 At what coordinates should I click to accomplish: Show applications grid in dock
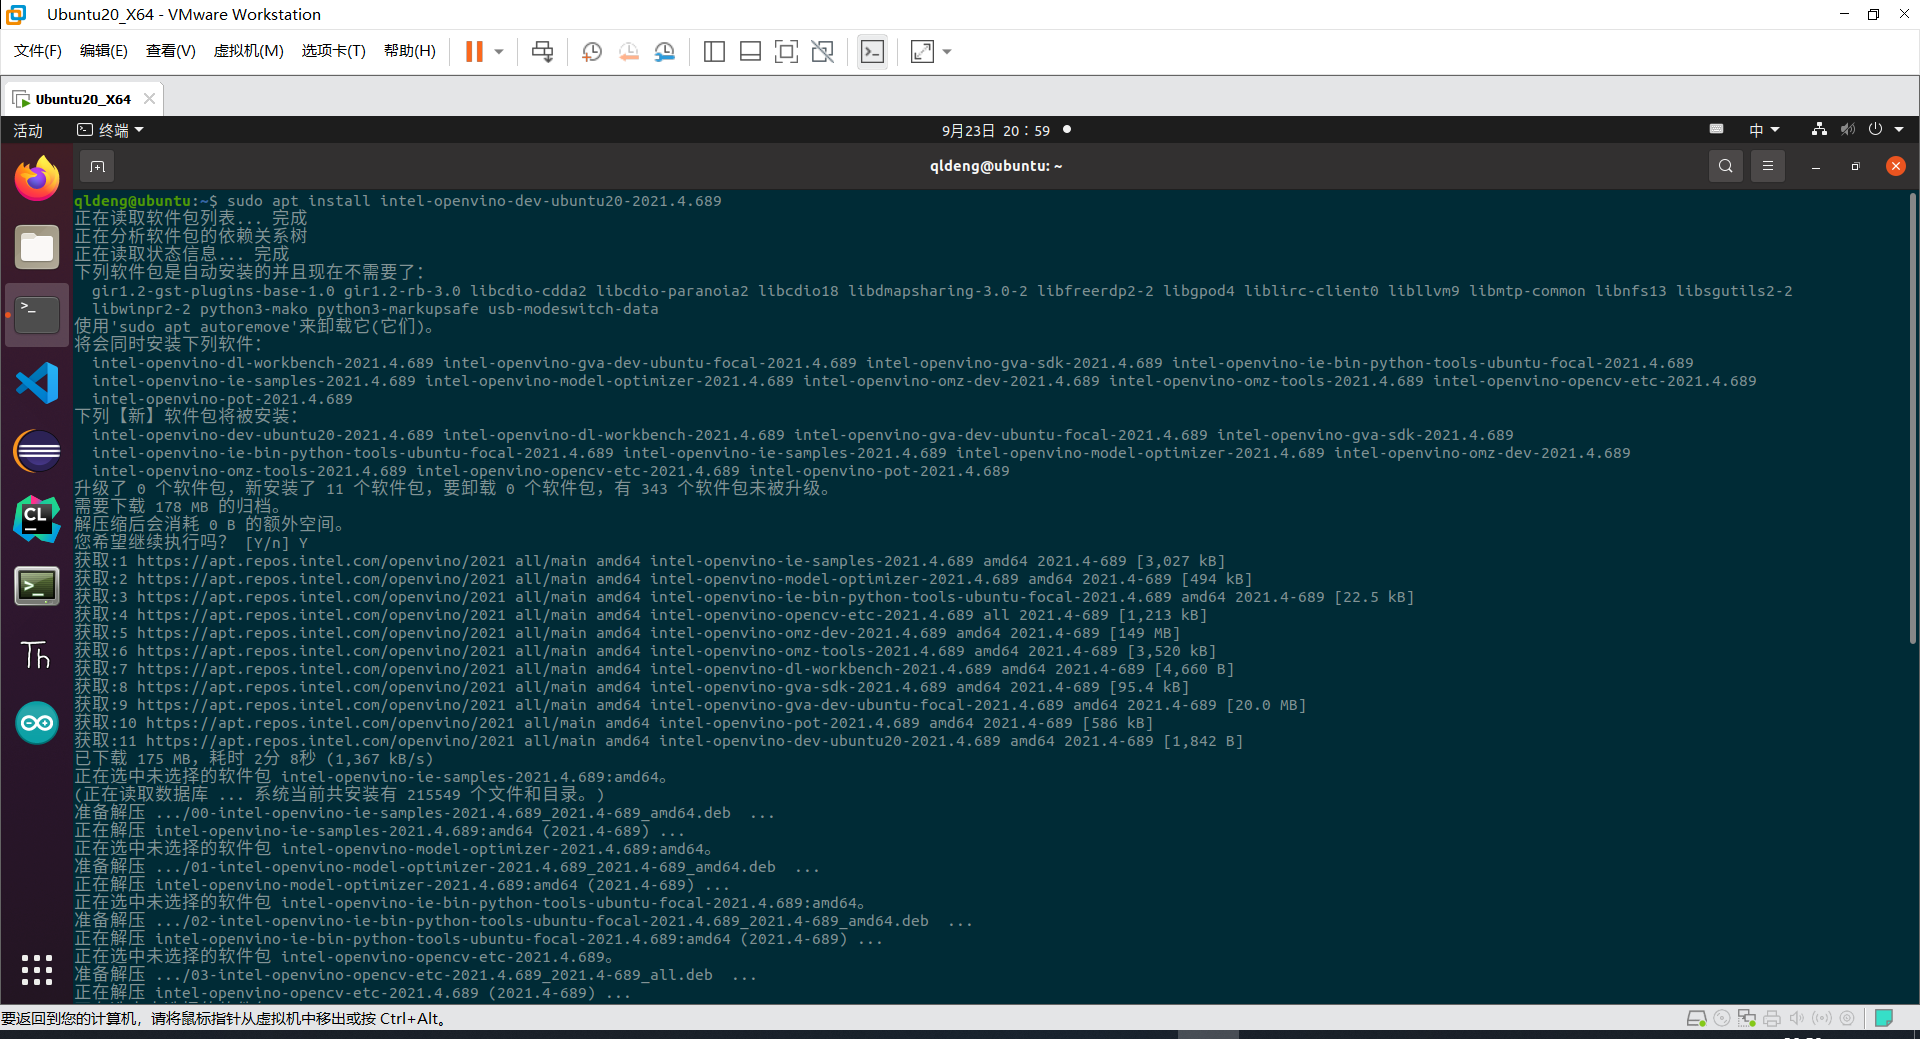point(37,969)
